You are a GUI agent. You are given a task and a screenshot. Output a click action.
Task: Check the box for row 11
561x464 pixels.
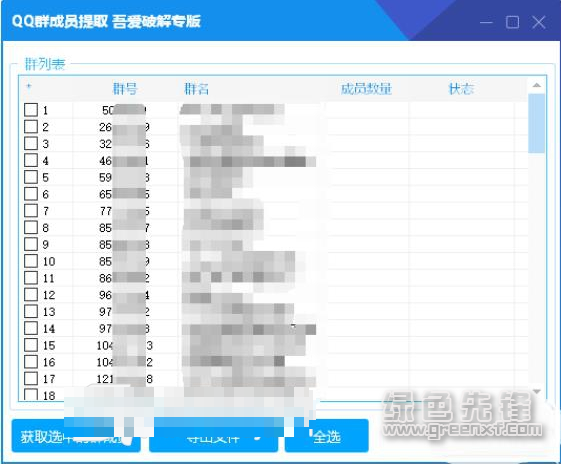coord(31,278)
